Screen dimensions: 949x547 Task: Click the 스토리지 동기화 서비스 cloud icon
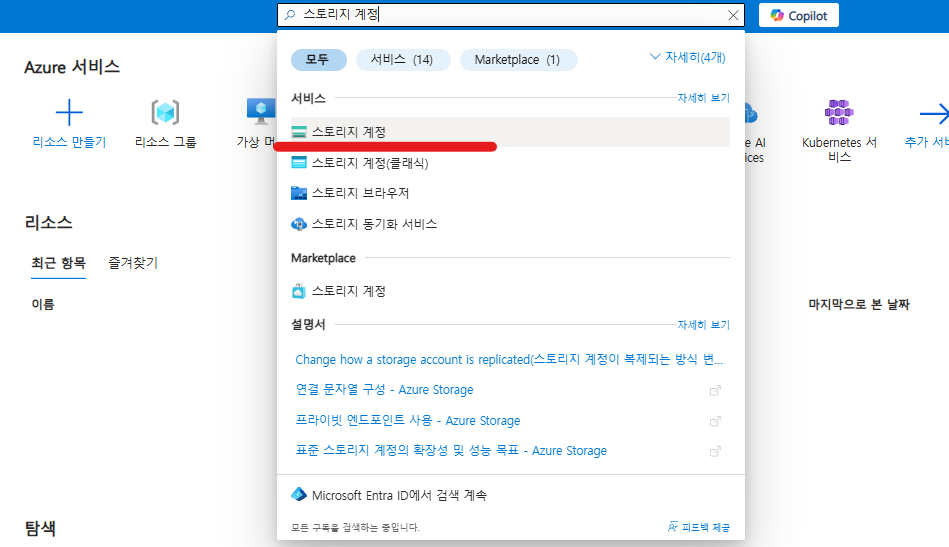point(299,224)
